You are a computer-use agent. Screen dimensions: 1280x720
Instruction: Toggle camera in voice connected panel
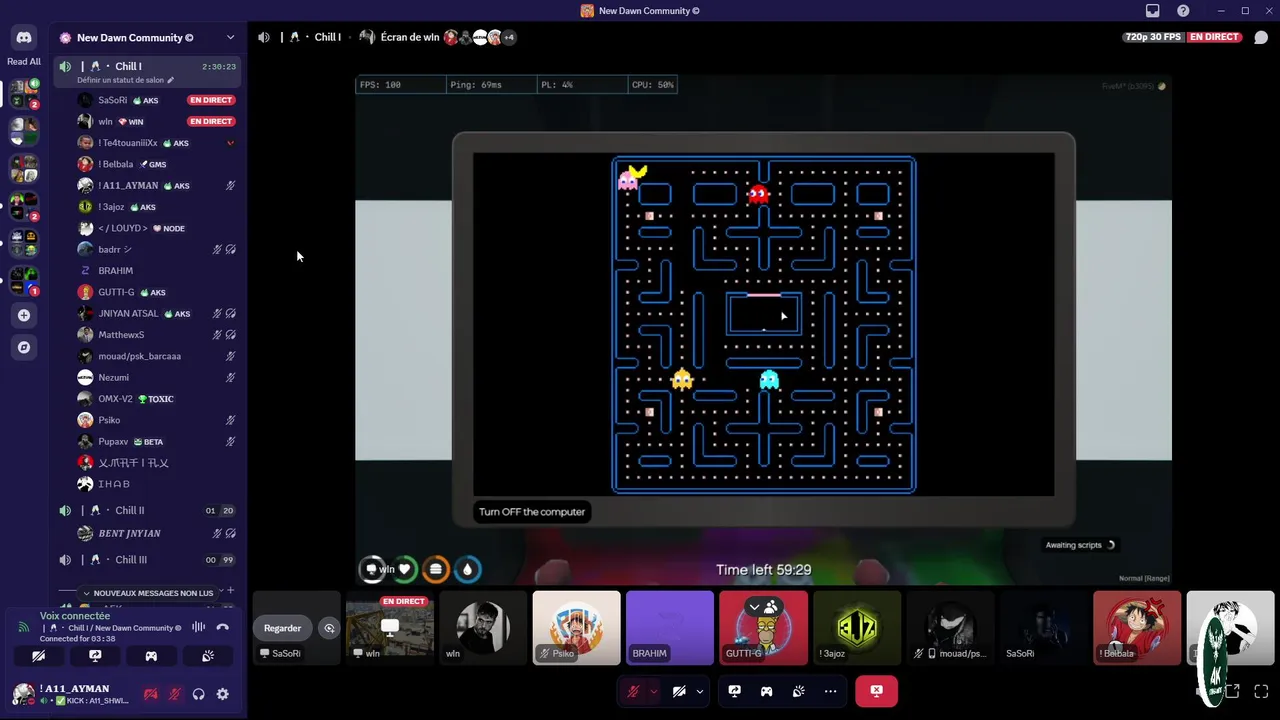coord(38,656)
